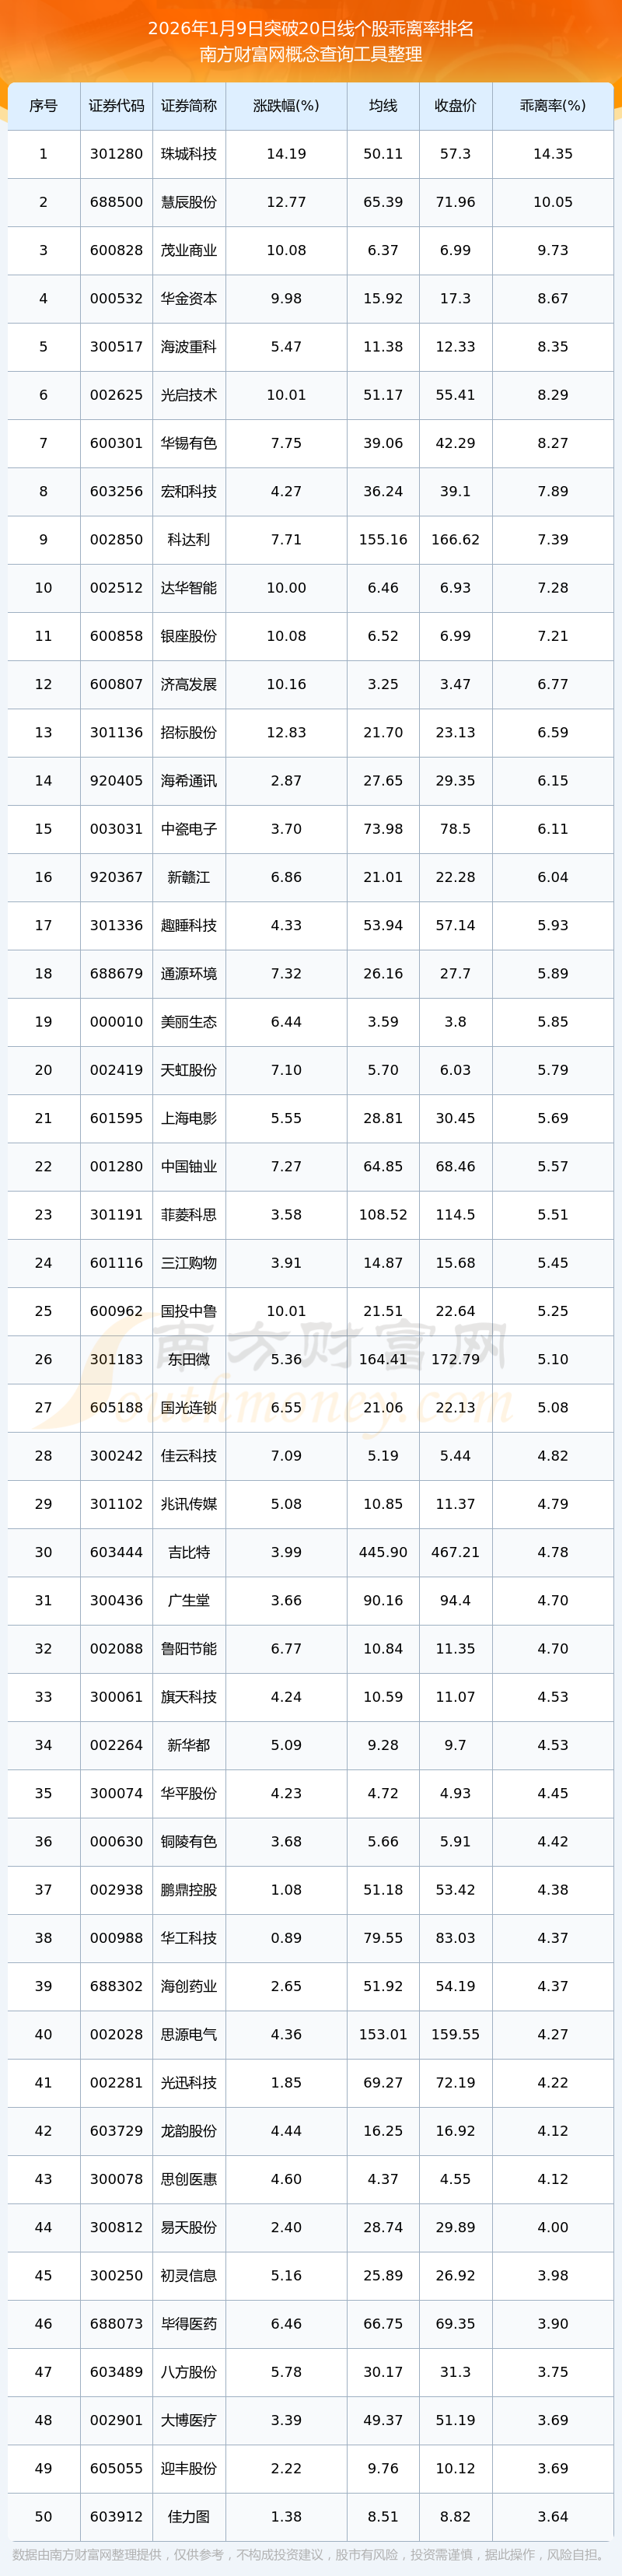
Task: Select stock name 毕得医药
Action: 189,2323
